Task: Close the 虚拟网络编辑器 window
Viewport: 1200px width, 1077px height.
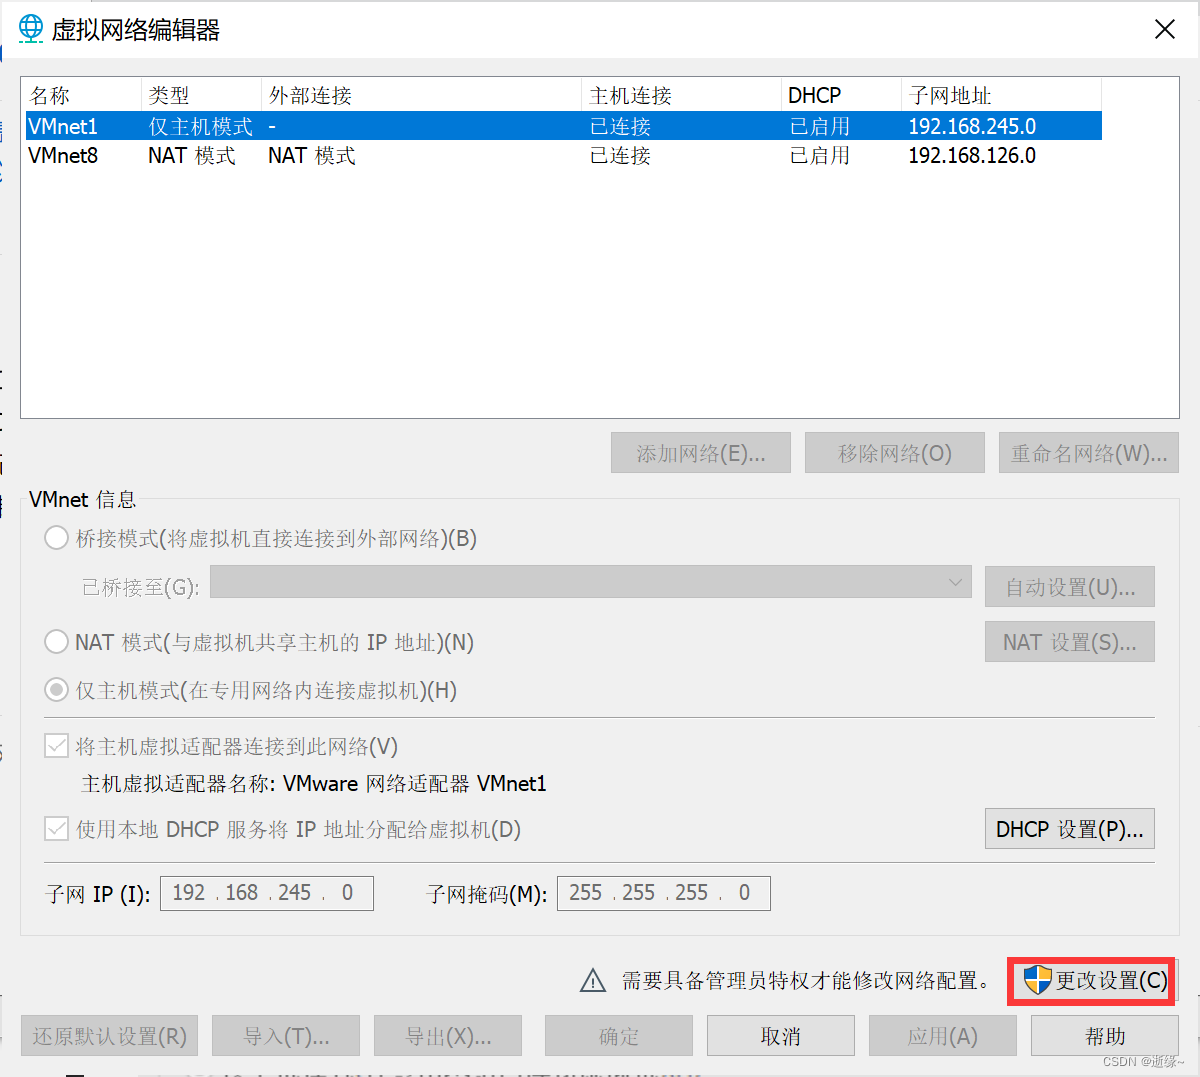Action: (1165, 29)
